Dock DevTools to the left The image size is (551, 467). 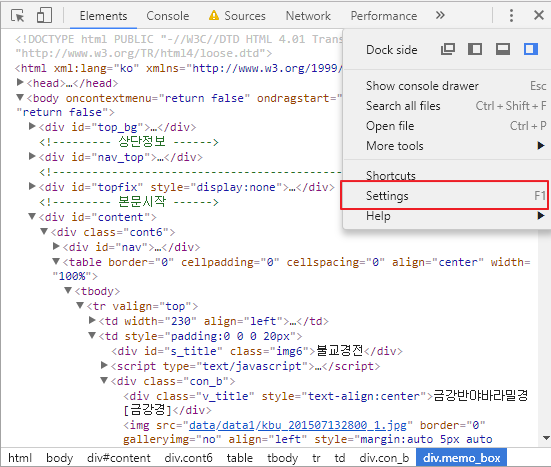click(x=475, y=49)
